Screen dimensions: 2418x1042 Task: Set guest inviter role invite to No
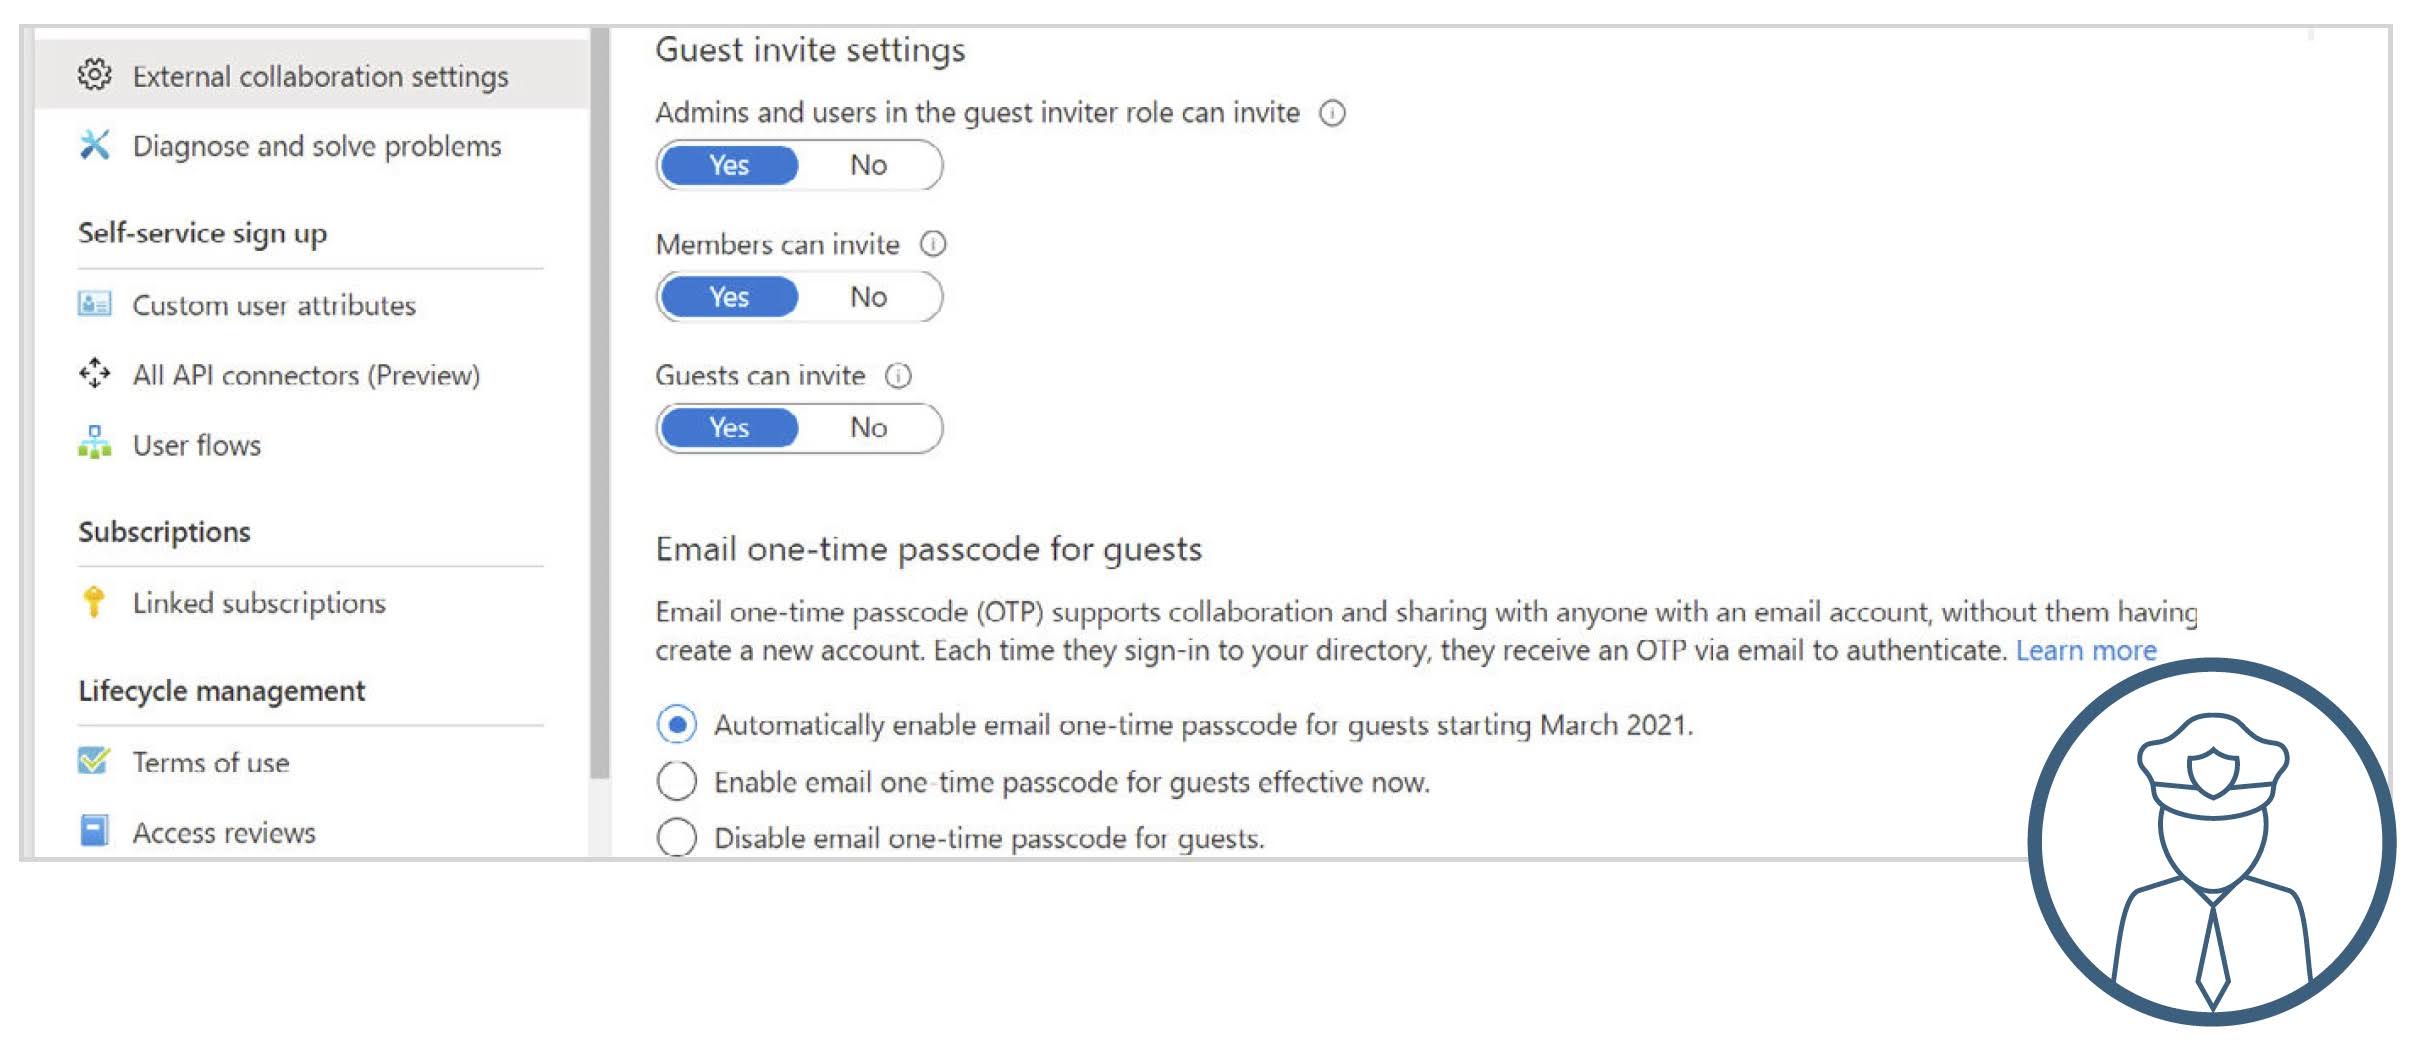(x=868, y=165)
